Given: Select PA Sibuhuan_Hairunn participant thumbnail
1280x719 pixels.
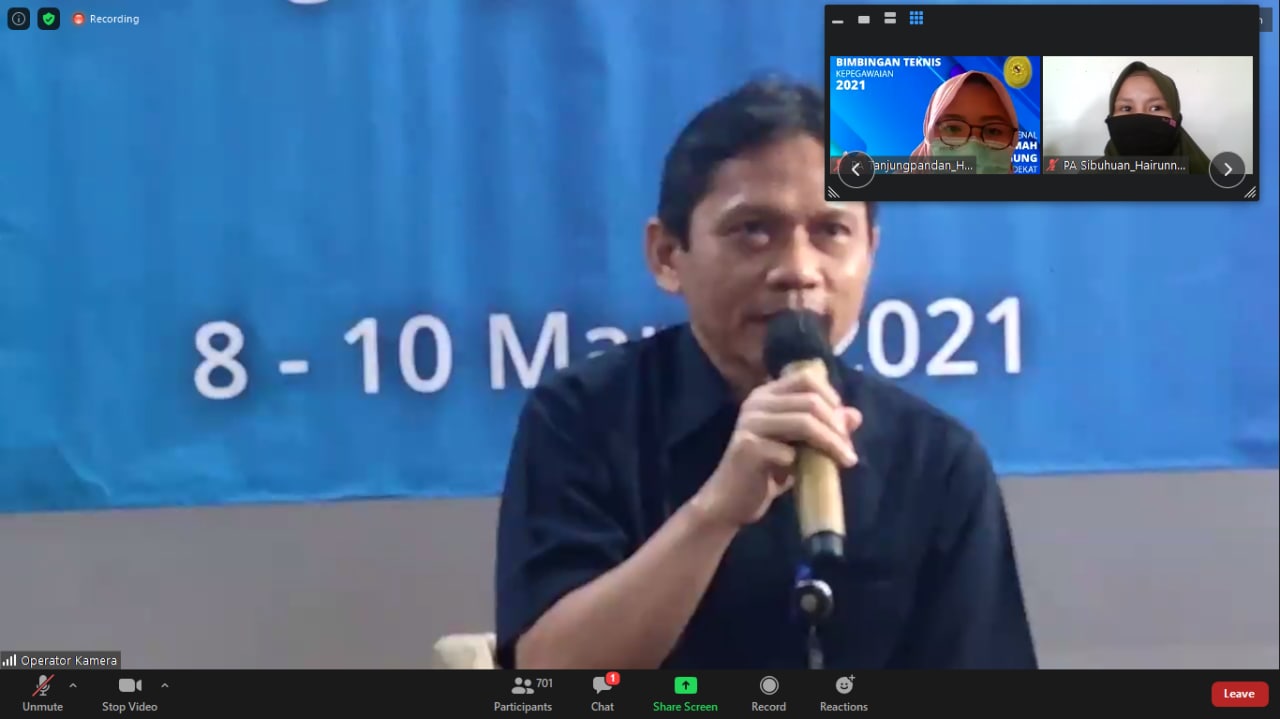Looking at the screenshot, I should 1148,115.
